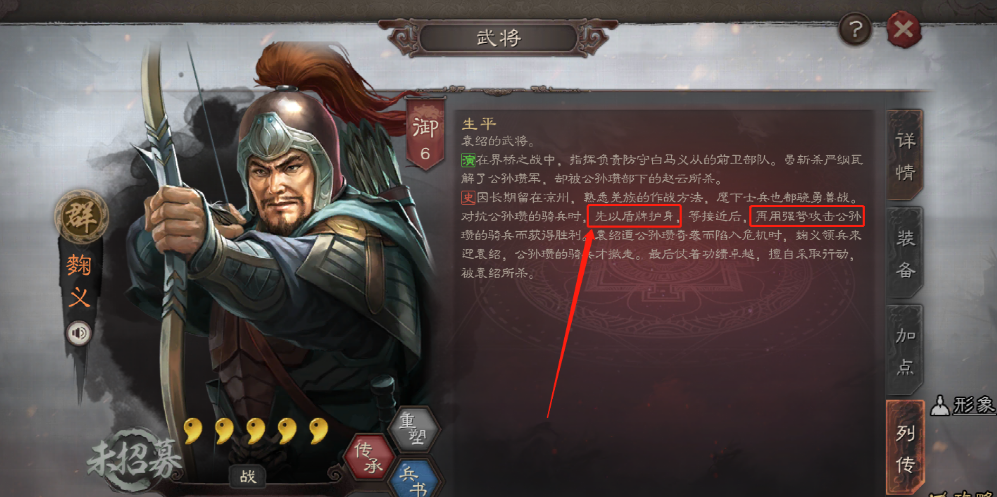Click the green 演 tag in biography
This screenshot has height=497, width=997.
pos(467,159)
